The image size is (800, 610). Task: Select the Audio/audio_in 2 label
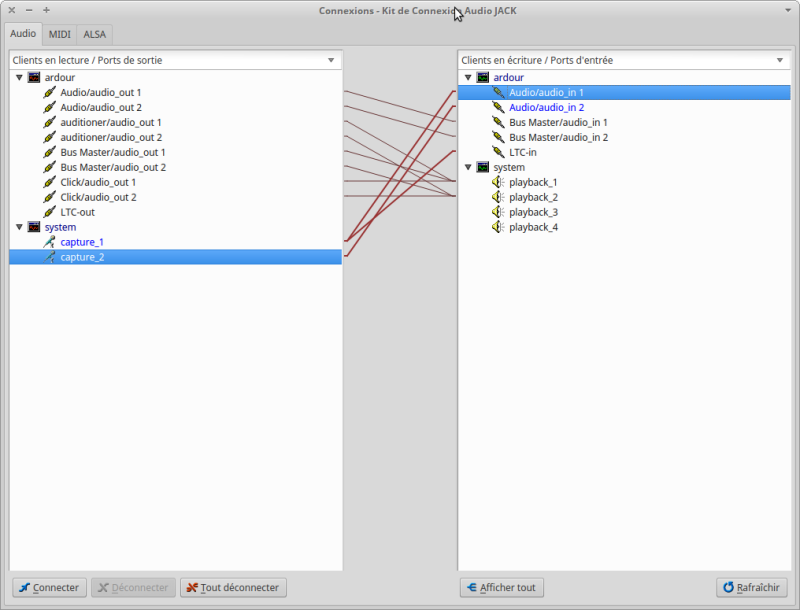coord(546,108)
